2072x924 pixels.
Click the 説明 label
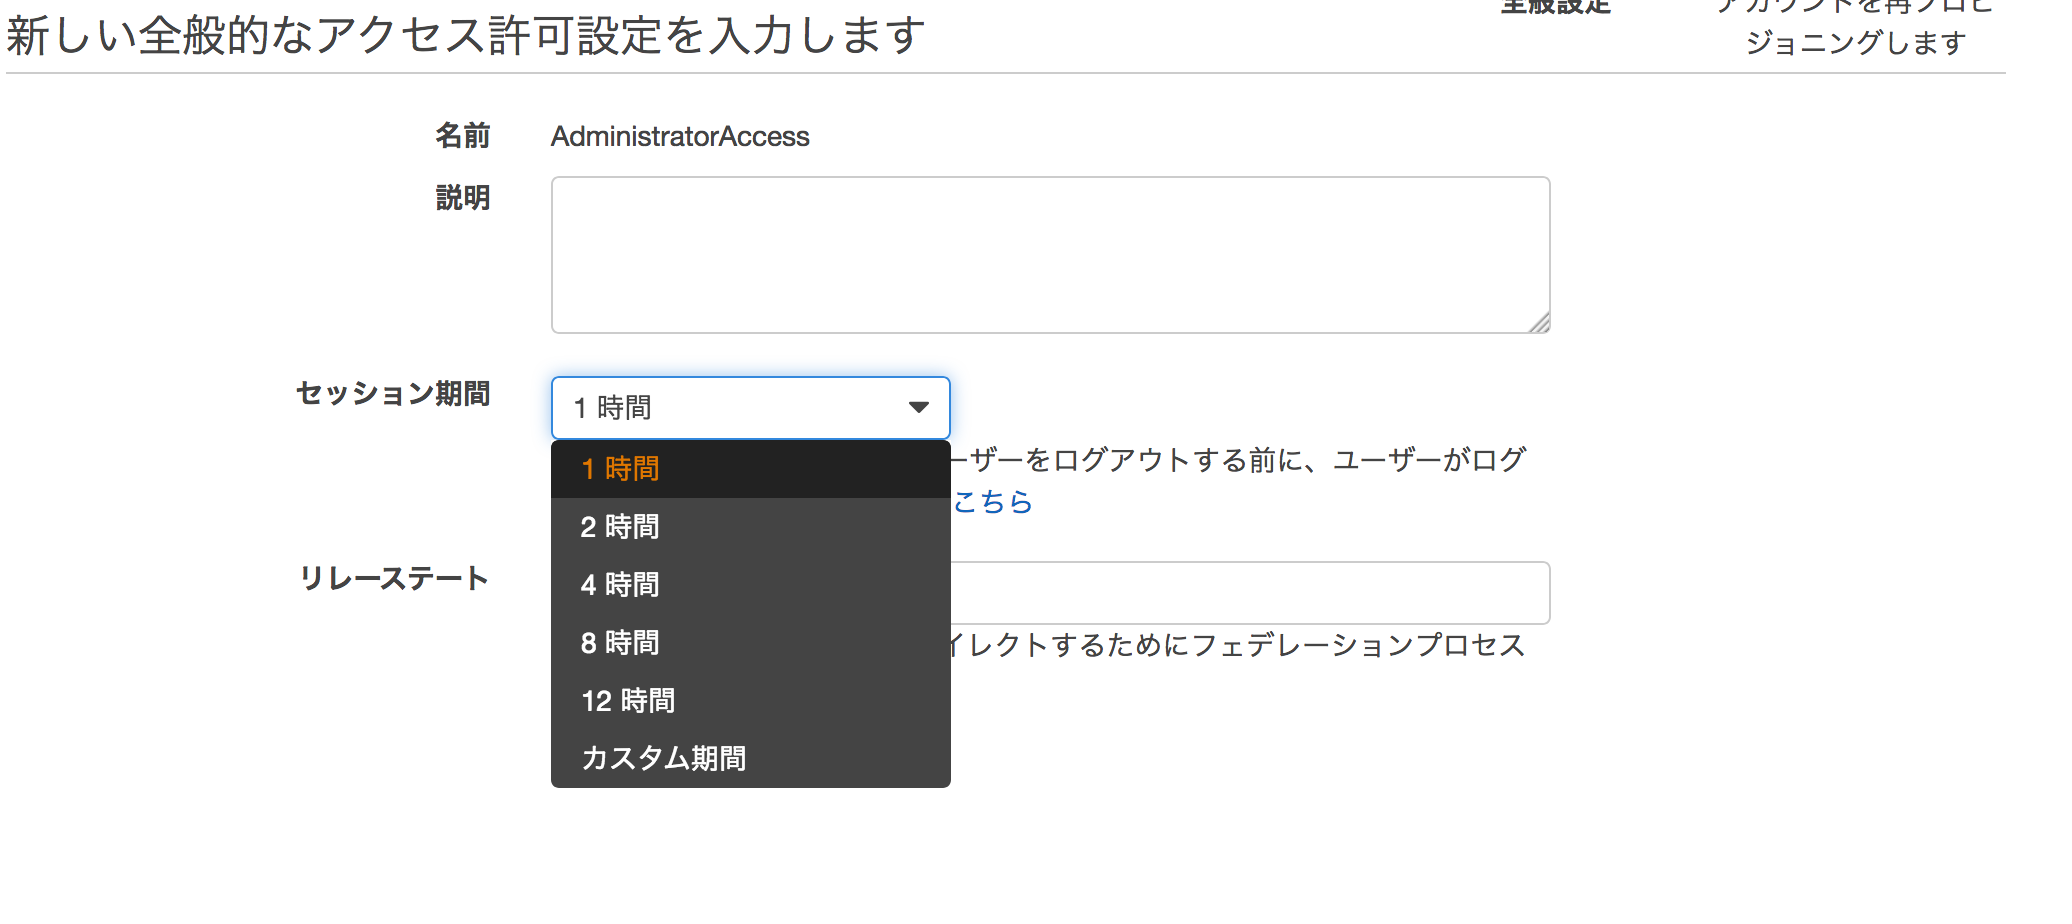(462, 198)
